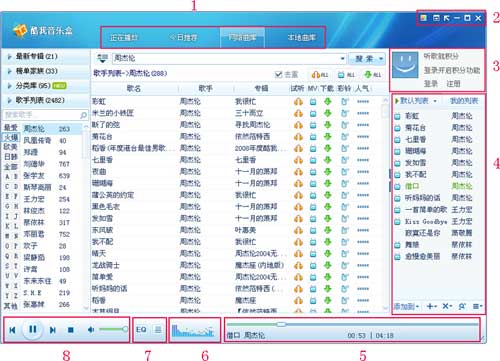Switch to mini mode via title bar icon
The height and width of the screenshot is (361, 500).
(x=436, y=18)
